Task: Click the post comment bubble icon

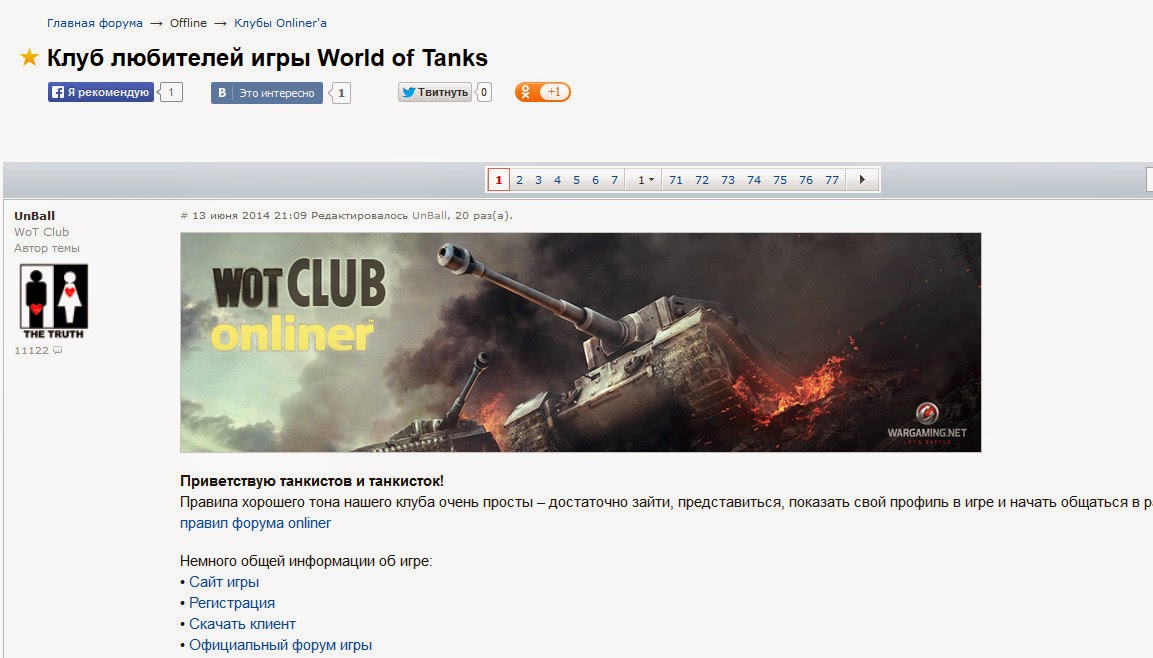Action: [57, 350]
